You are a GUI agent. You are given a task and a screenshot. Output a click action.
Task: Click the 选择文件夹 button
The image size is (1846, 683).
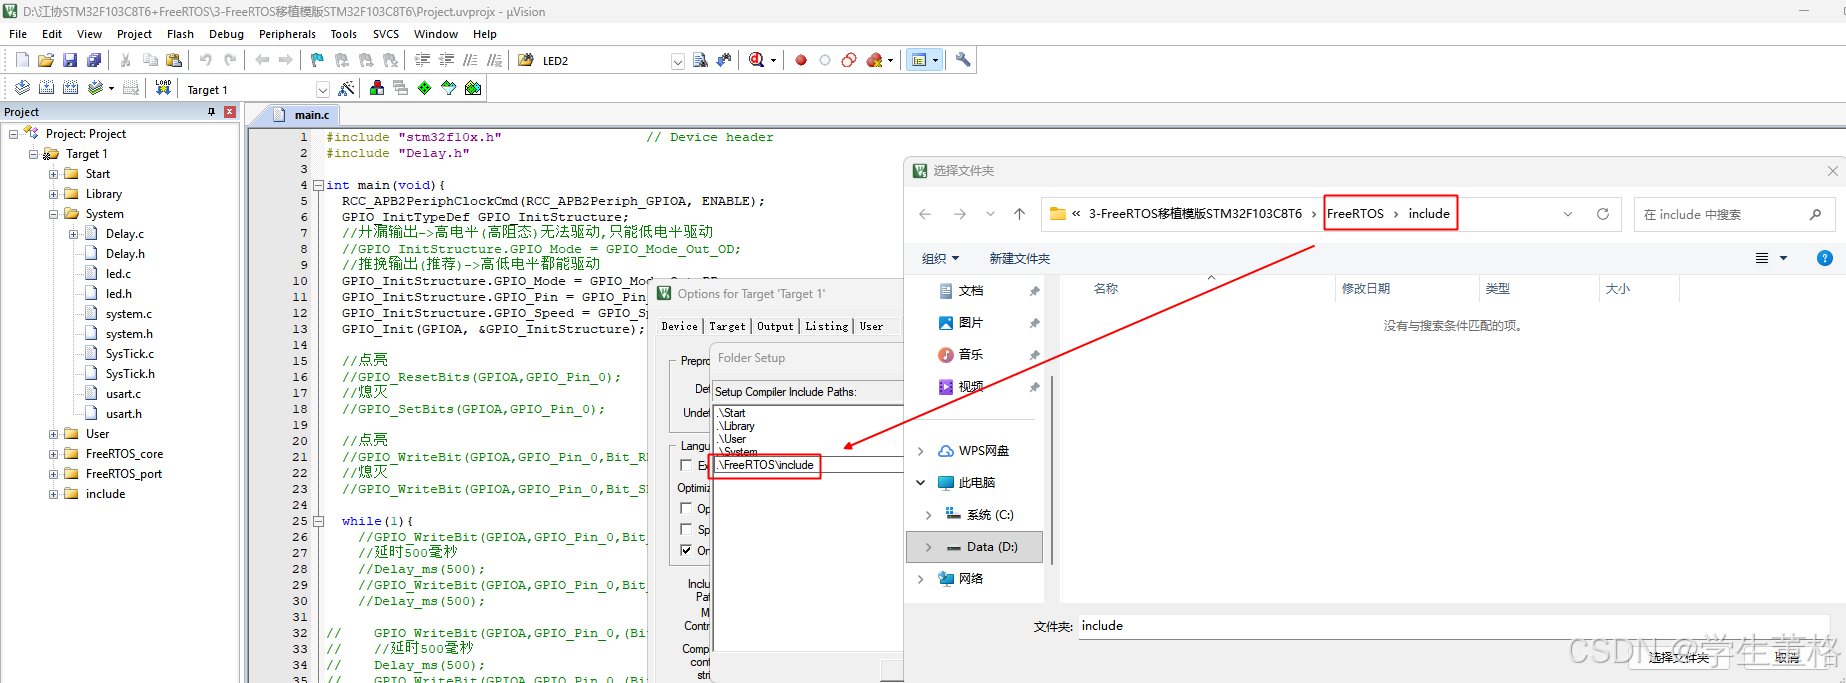1679,657
